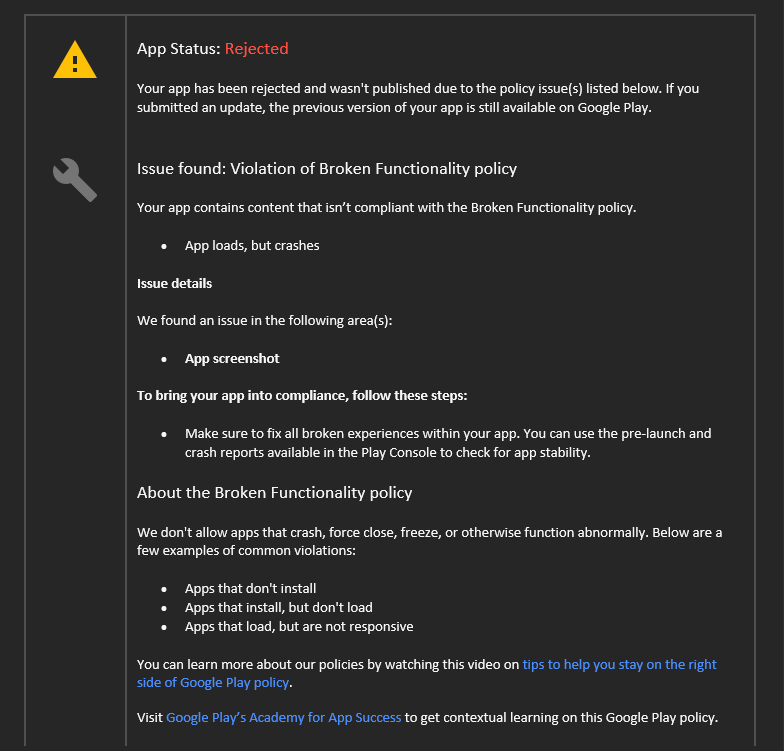Click the 'Apps that don't install' bullet
This screenshot has height=751, width=784.
250,588
